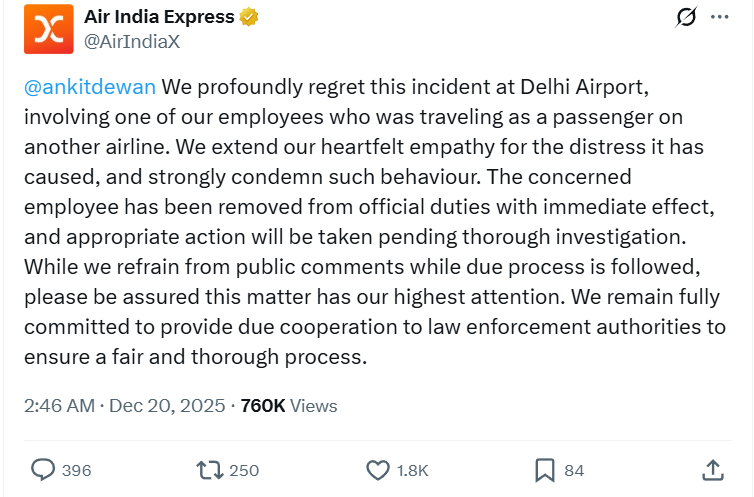Click the 396 replies count

pyautogui.click(x=76, y=470)
